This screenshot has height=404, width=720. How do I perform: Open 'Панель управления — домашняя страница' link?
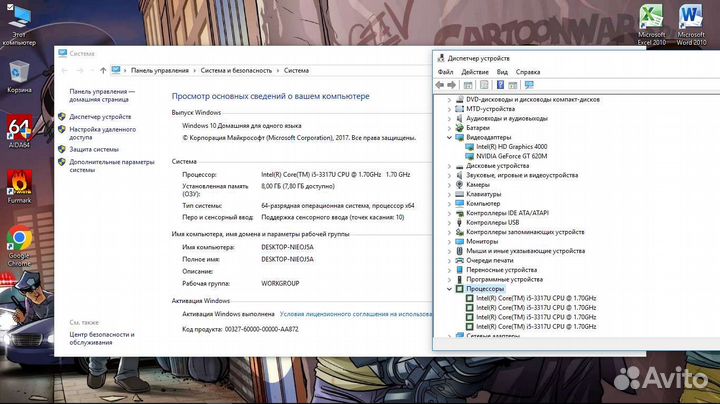[102, 95]
